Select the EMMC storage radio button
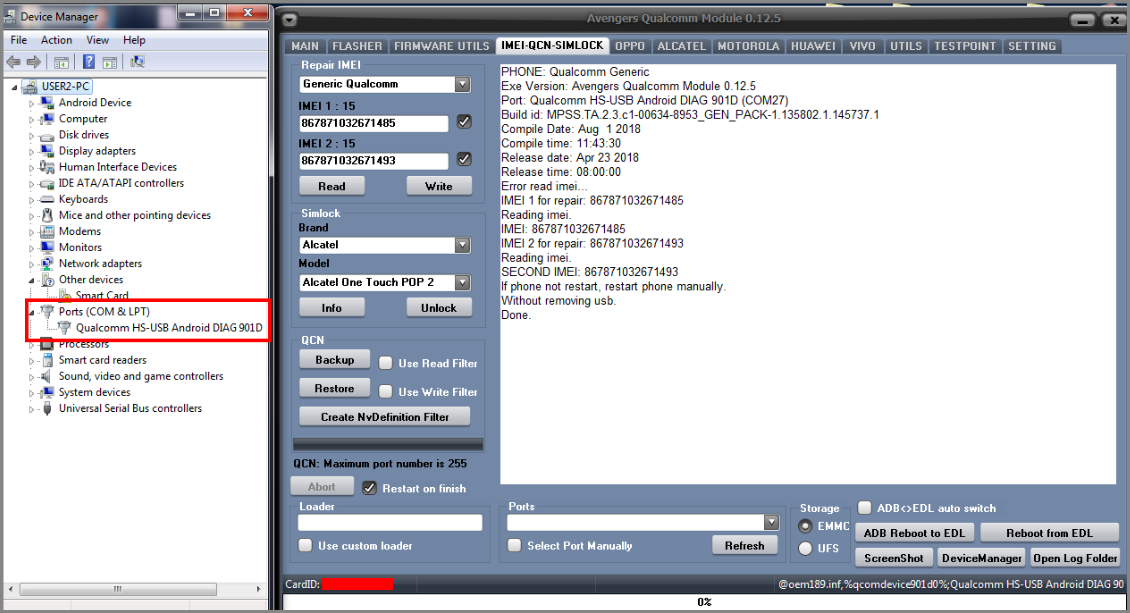Viewport: 1130px width, 613px height. 805,527
